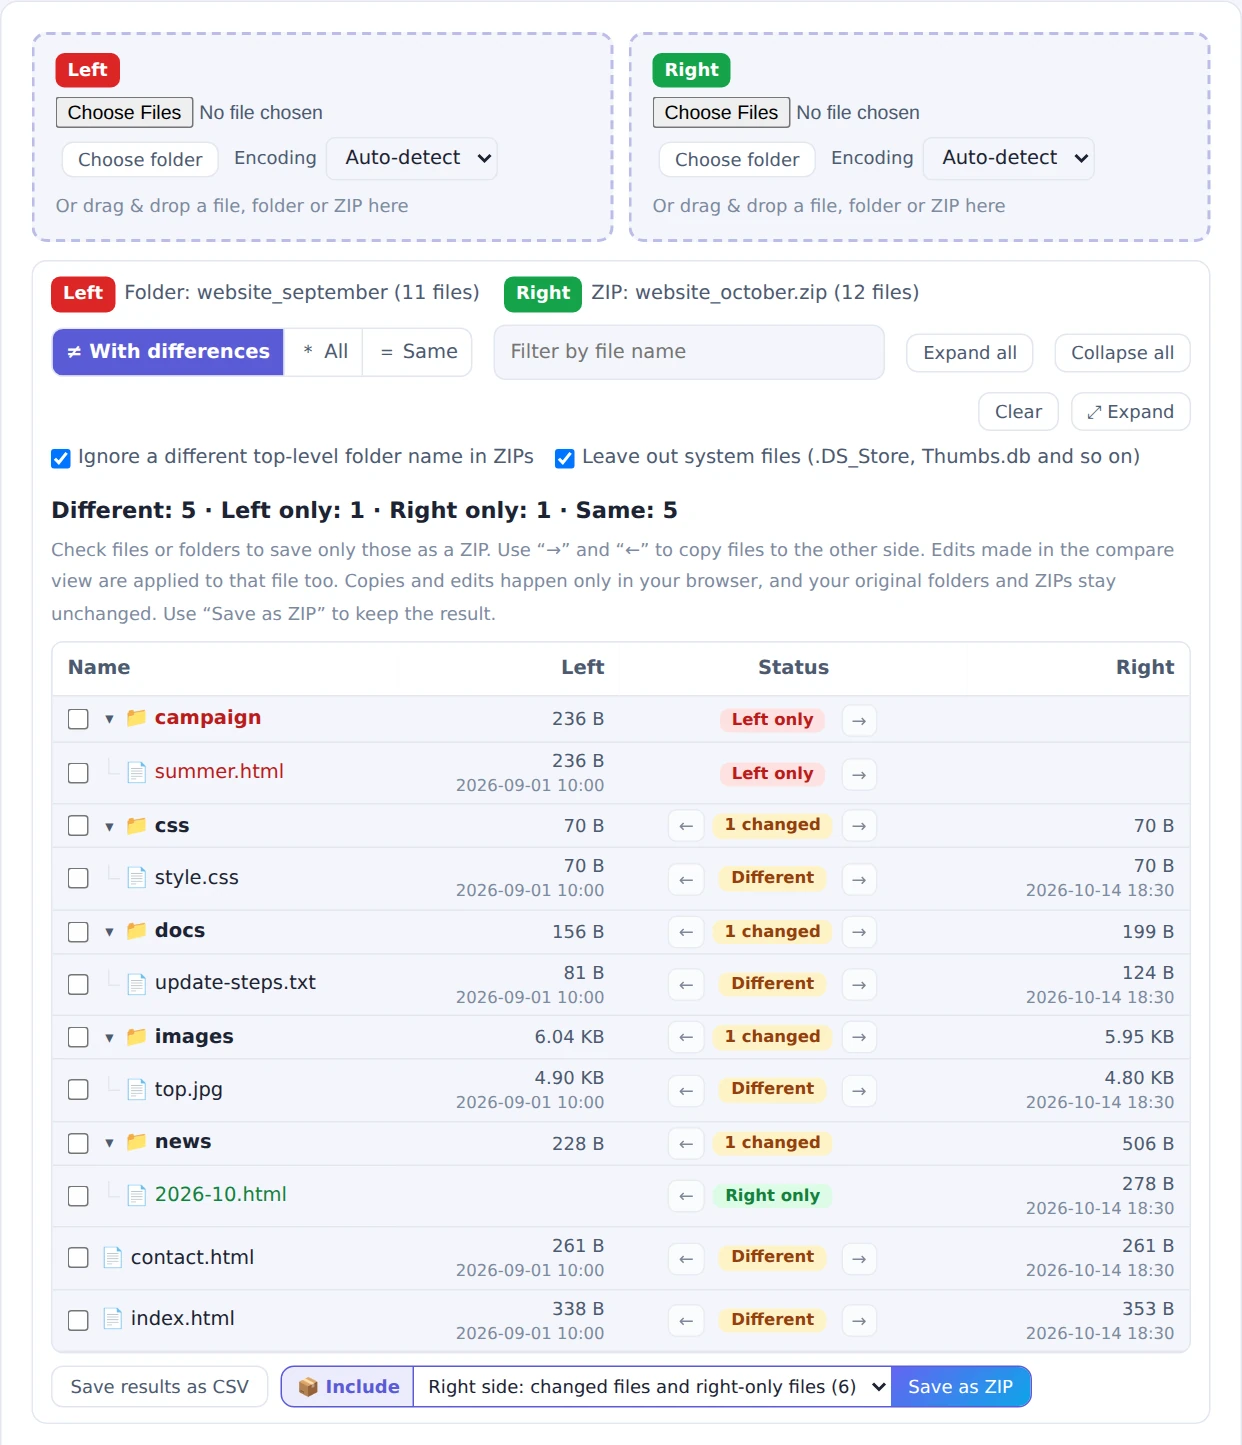Click the index.html file icon
This screenshot has height=1445, width=1242.
click(113, 1318)
